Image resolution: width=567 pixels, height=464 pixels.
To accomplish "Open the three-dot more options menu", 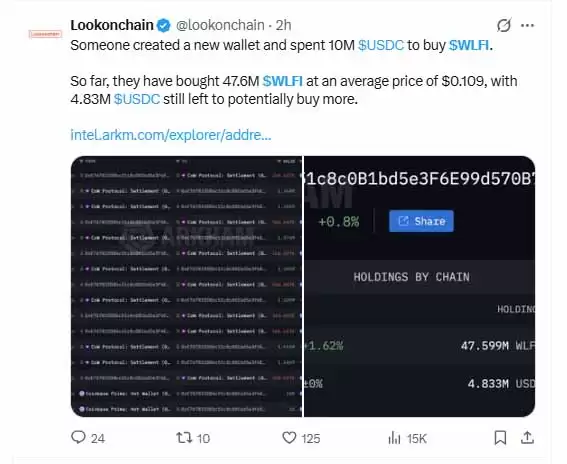I will point(527,25).
